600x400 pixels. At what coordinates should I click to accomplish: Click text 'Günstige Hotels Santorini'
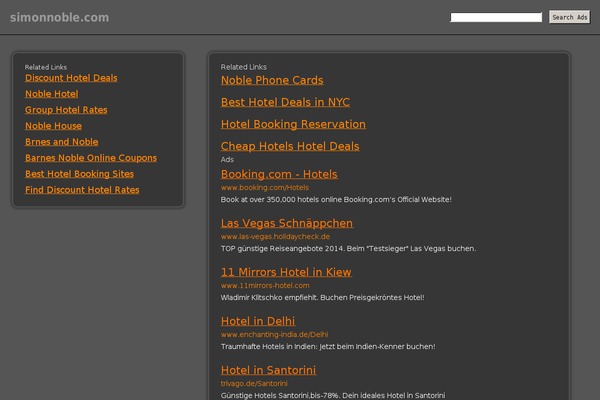point(264,395)
